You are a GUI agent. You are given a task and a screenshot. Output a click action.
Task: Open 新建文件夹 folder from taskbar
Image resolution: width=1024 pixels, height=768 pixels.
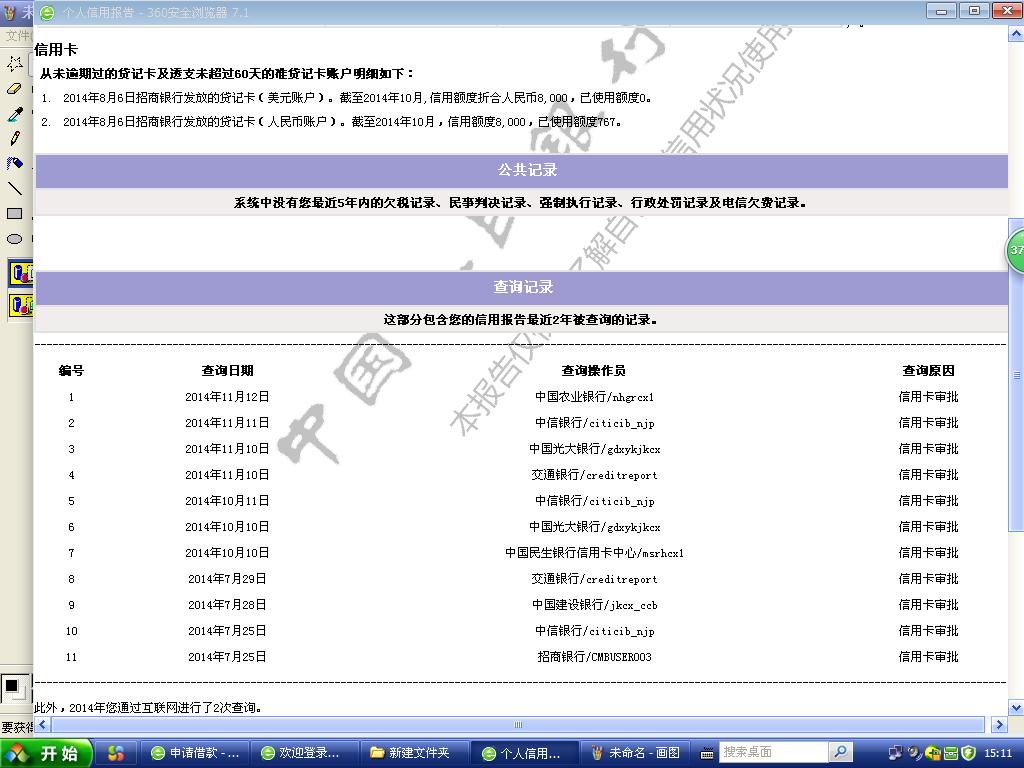point(415,753)
